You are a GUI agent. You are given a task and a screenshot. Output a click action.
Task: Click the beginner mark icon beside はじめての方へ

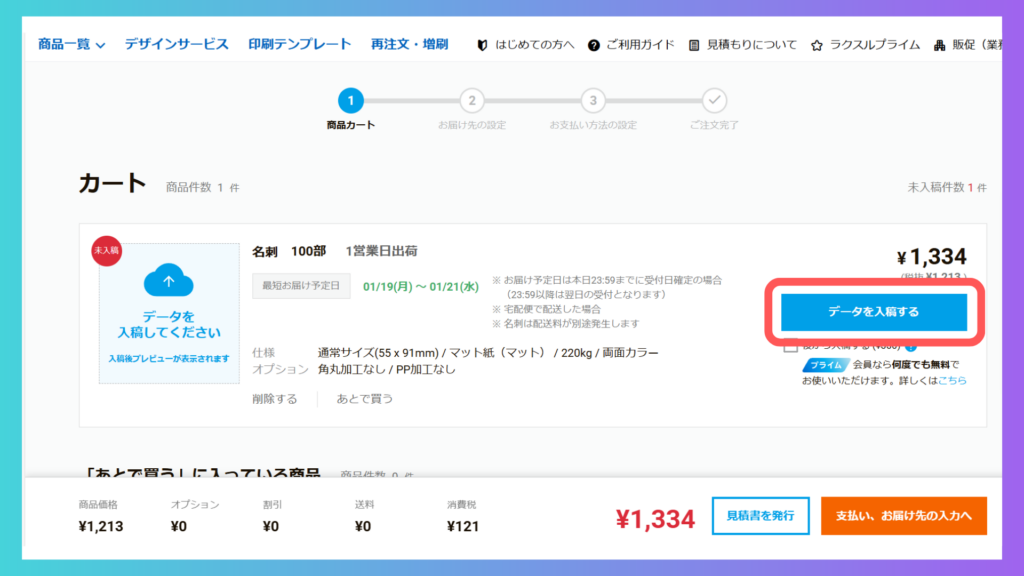[x=483, y=45]
